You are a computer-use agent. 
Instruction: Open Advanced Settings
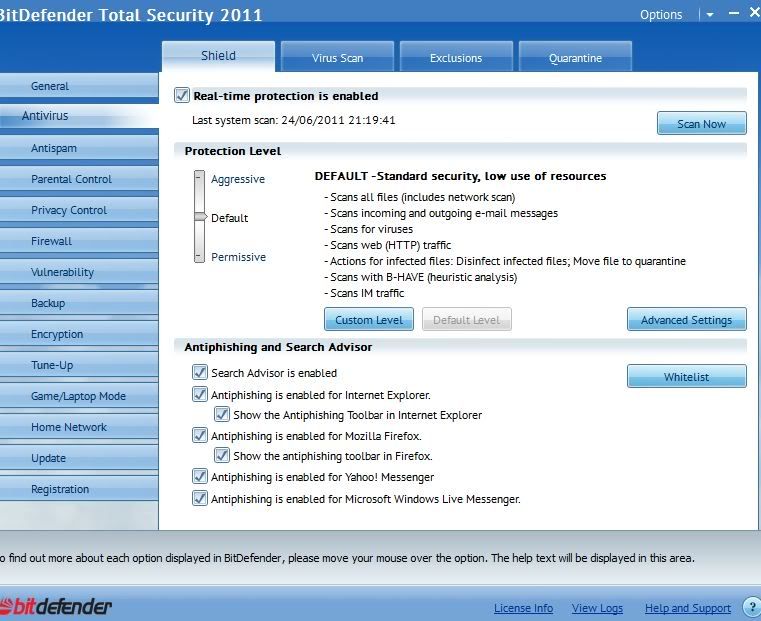click(x=686, y=319)
